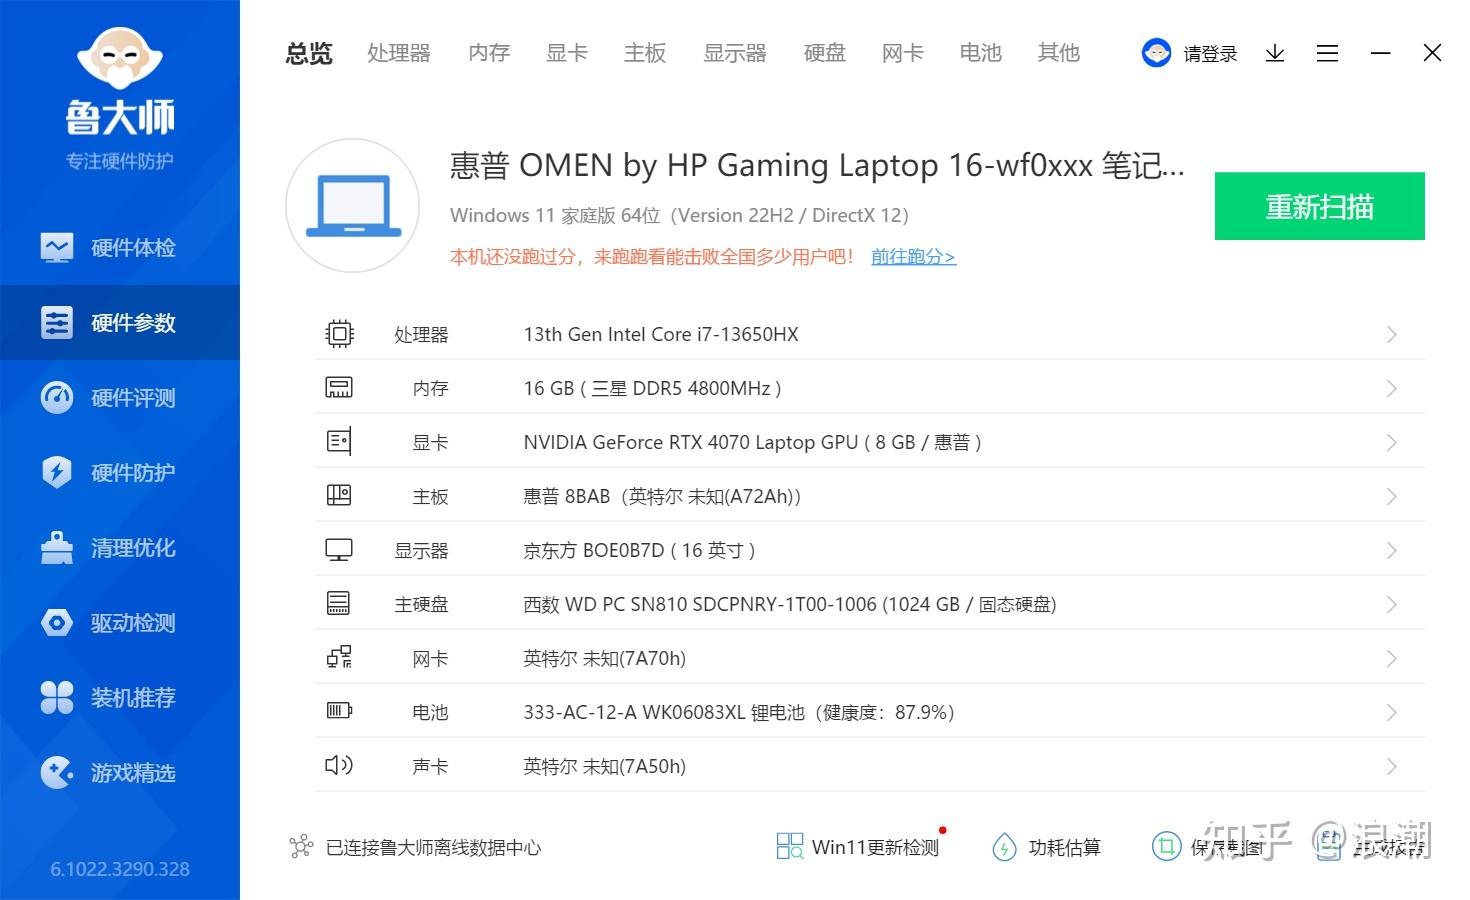
Task: Select 游戏精选 at the sidebar bottom
Action: (x=120, y=772)
